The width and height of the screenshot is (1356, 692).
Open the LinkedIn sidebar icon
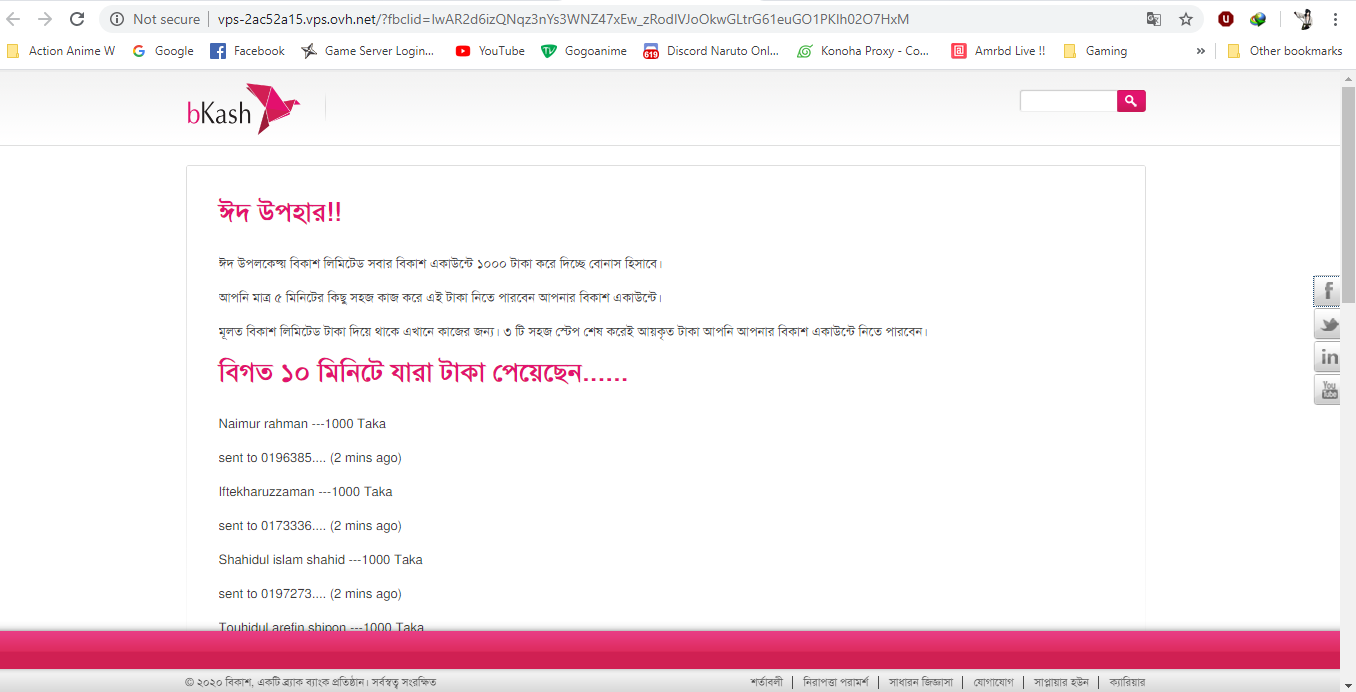[1327, 357]
